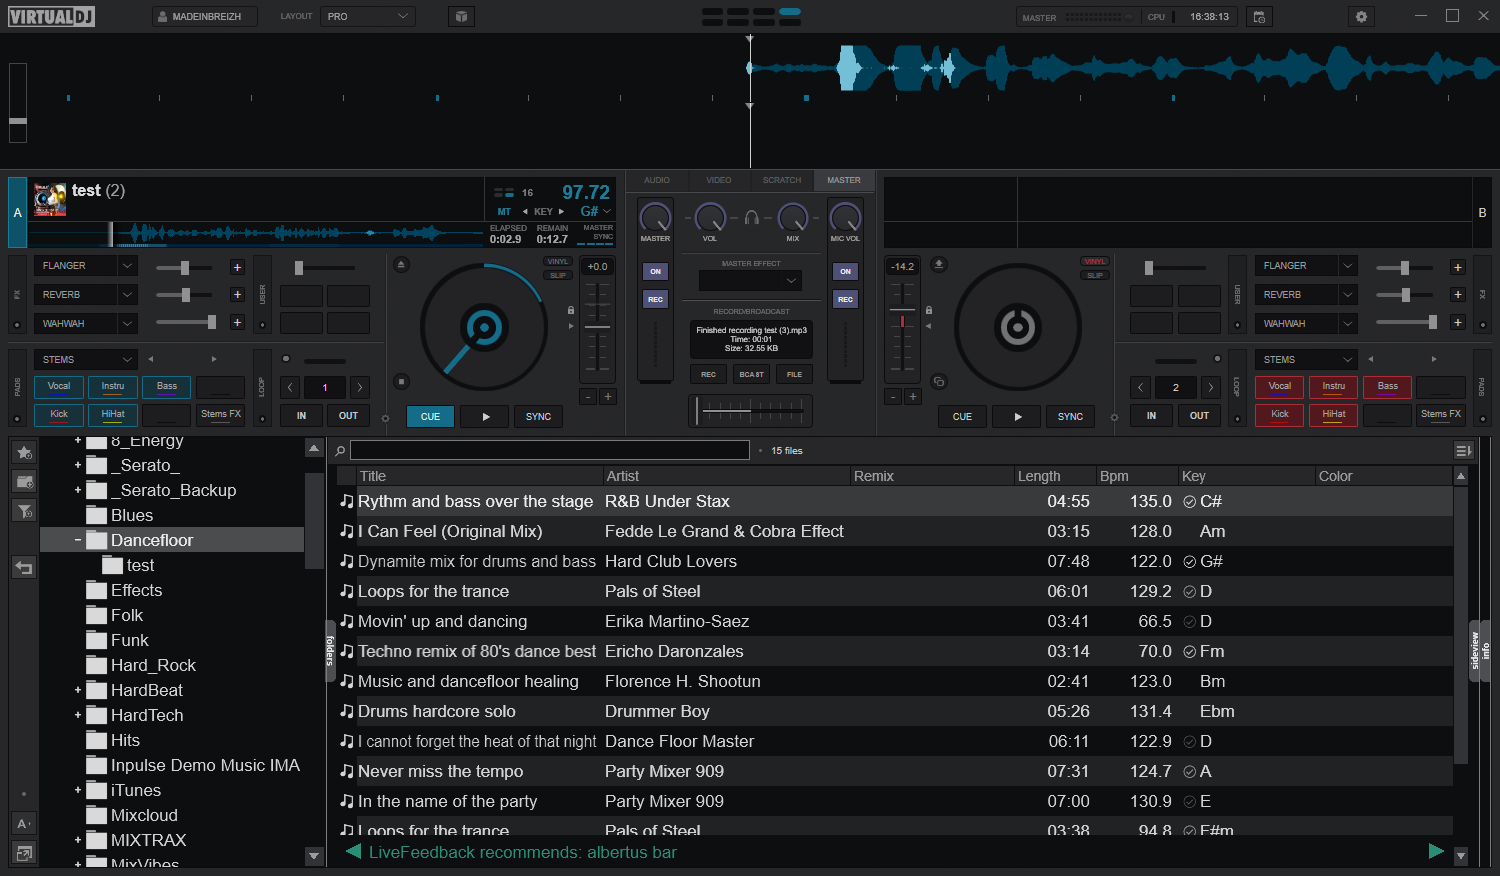Eject the track on deck B
Image resolution: width=1500 pixels, height=876 pixels.
pos(938,264)
